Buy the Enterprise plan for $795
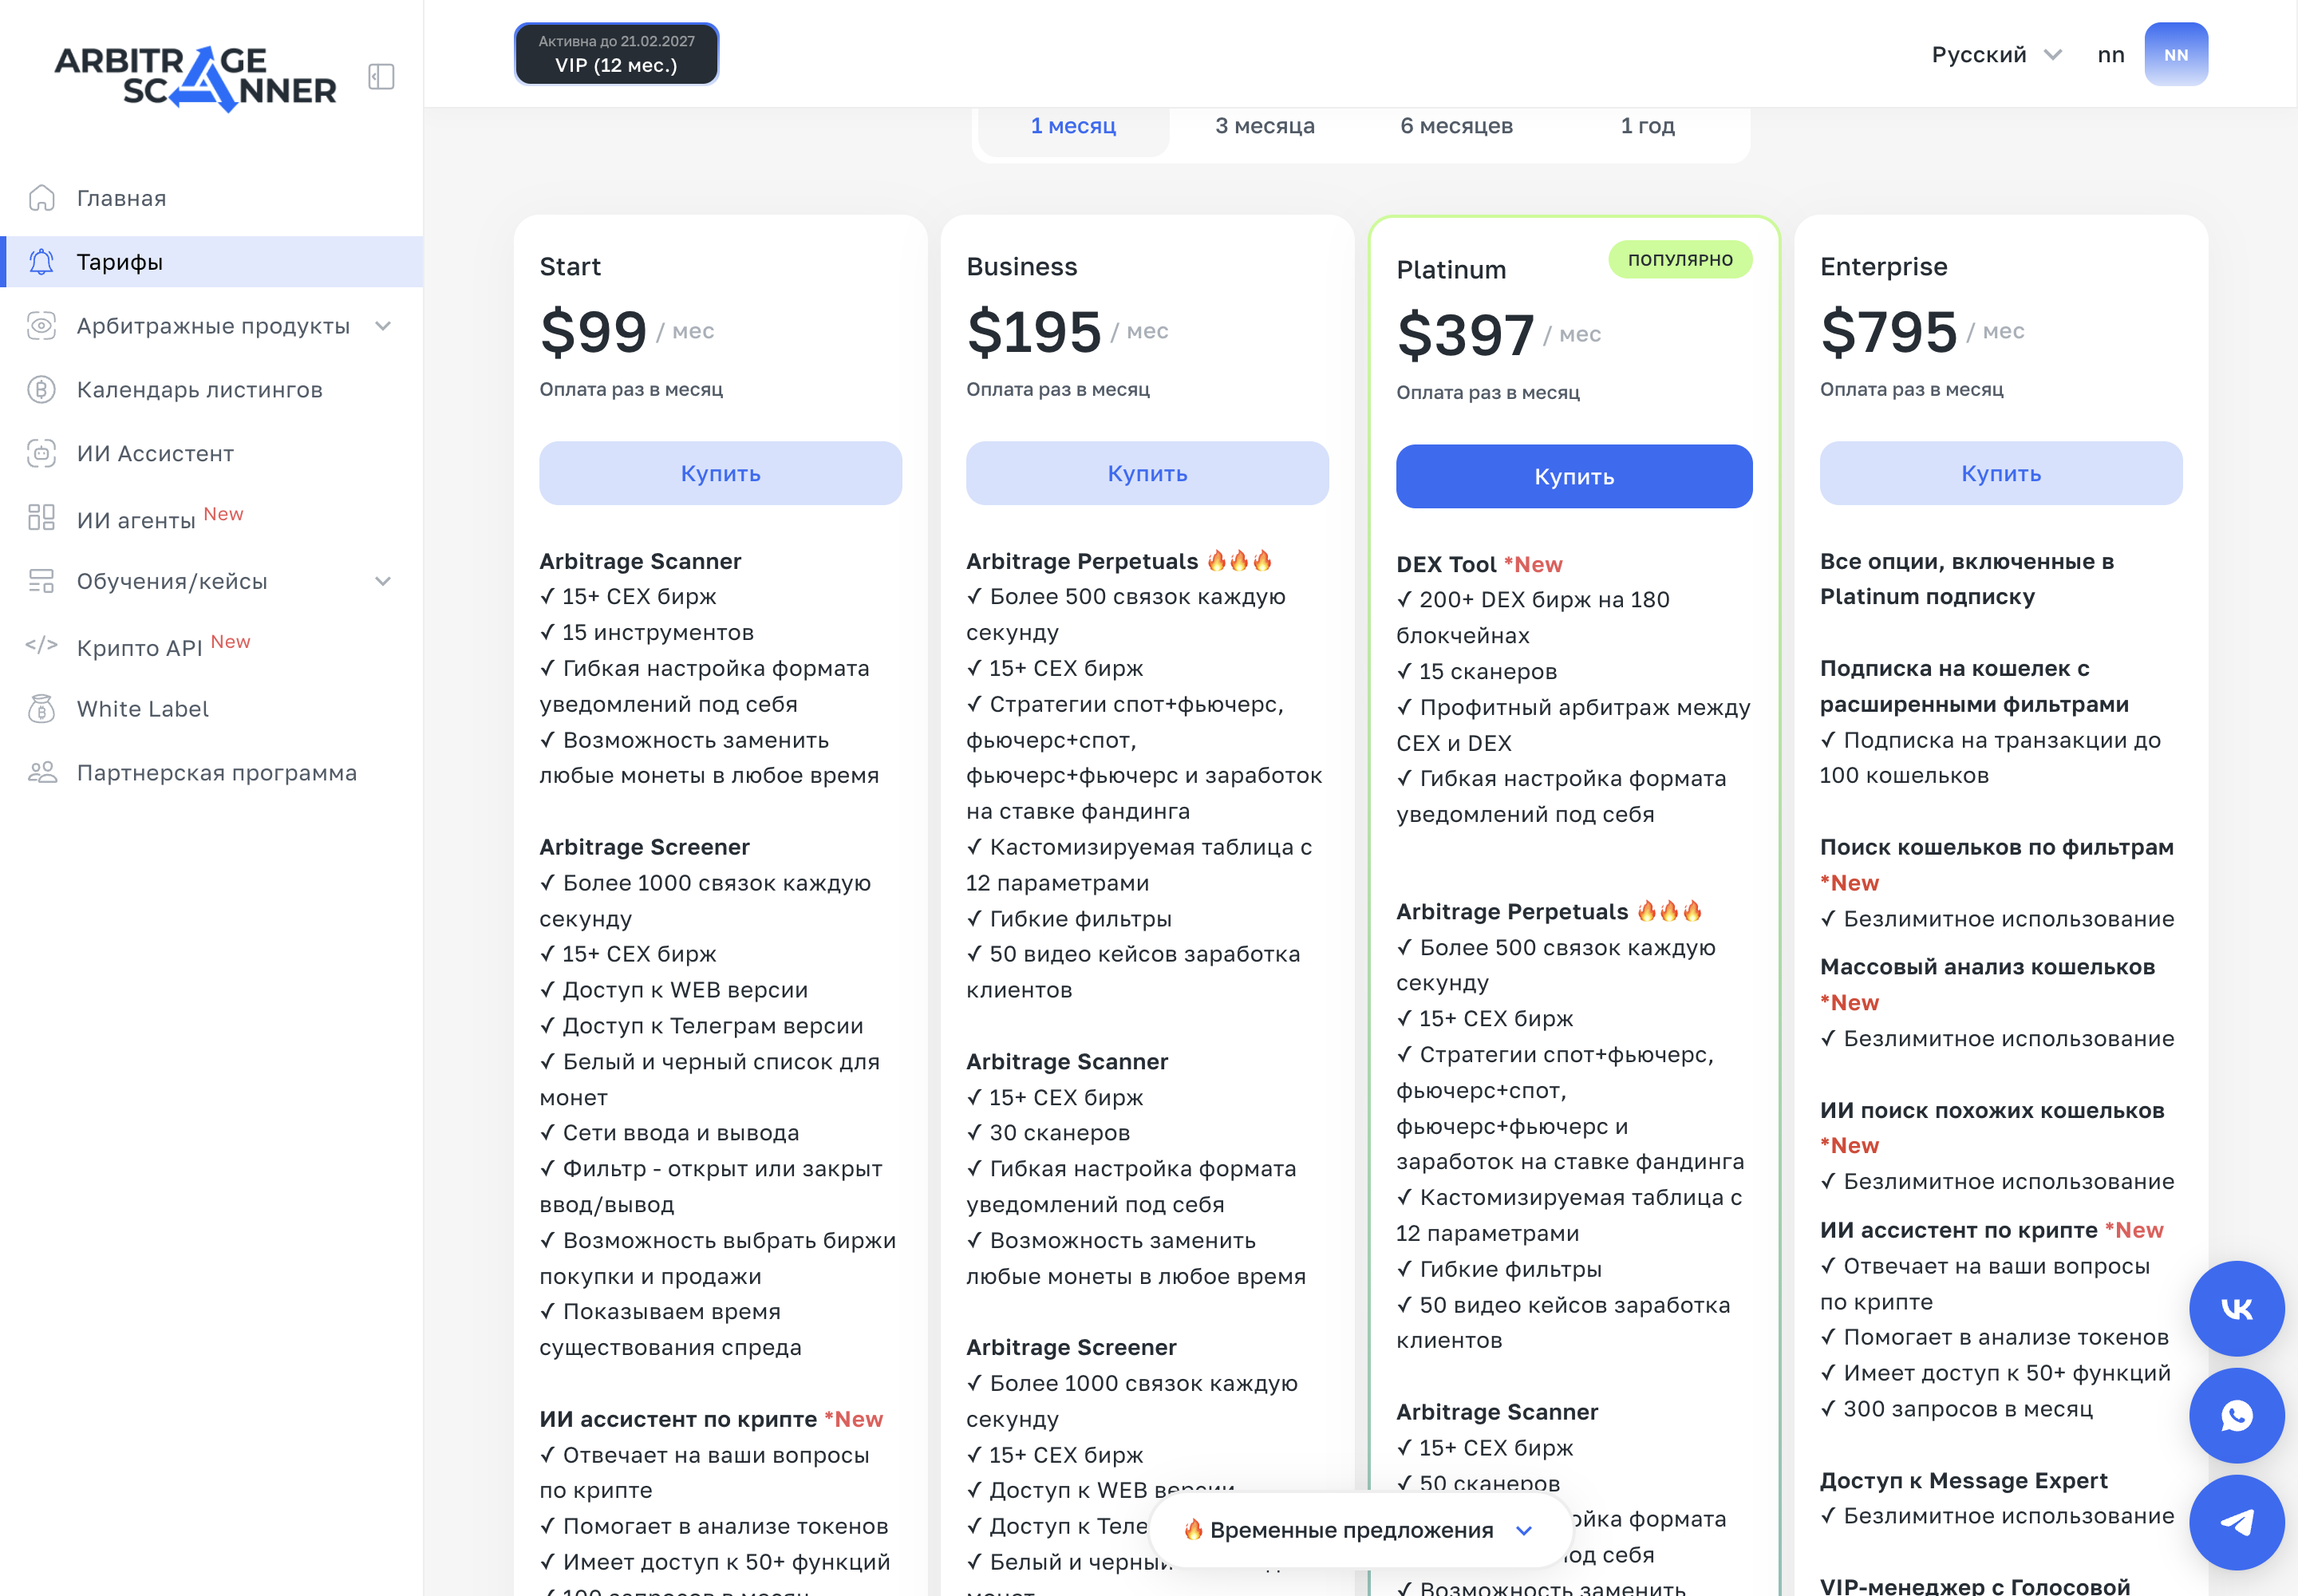2298x1596 pixels. [x=2001, y=473]
